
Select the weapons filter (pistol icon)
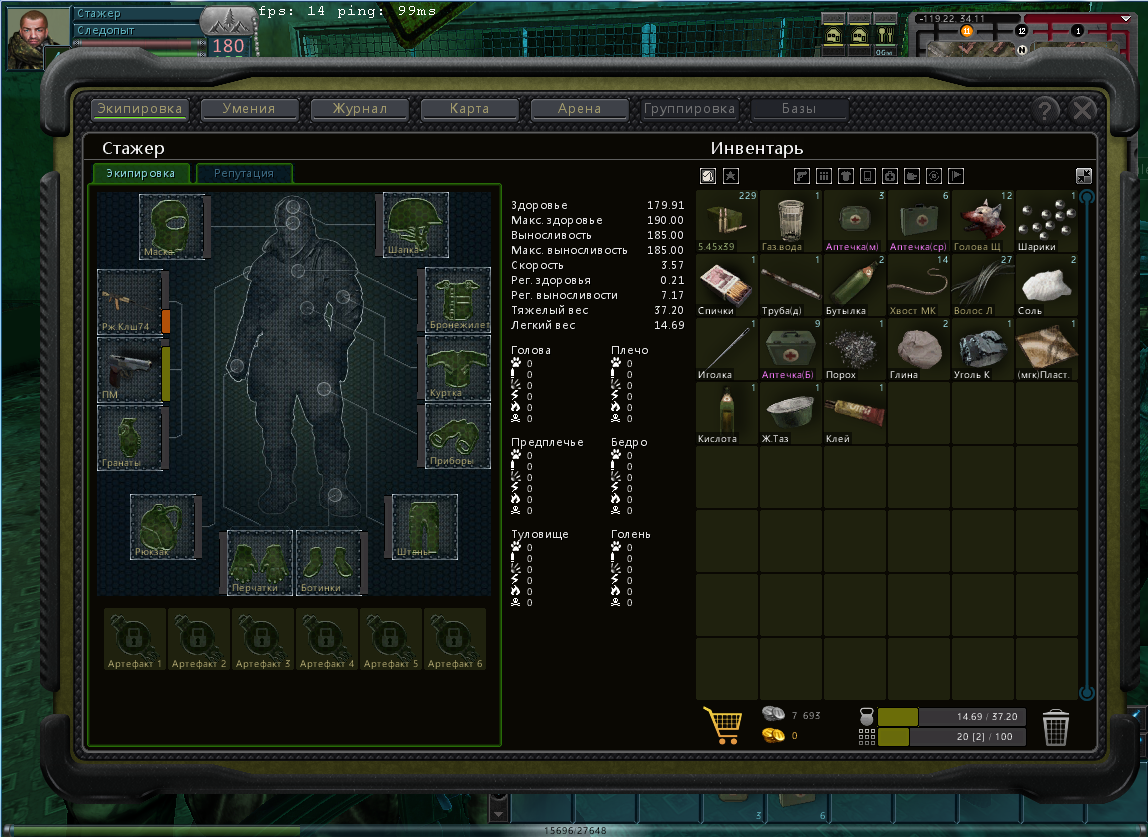(802, 176)
